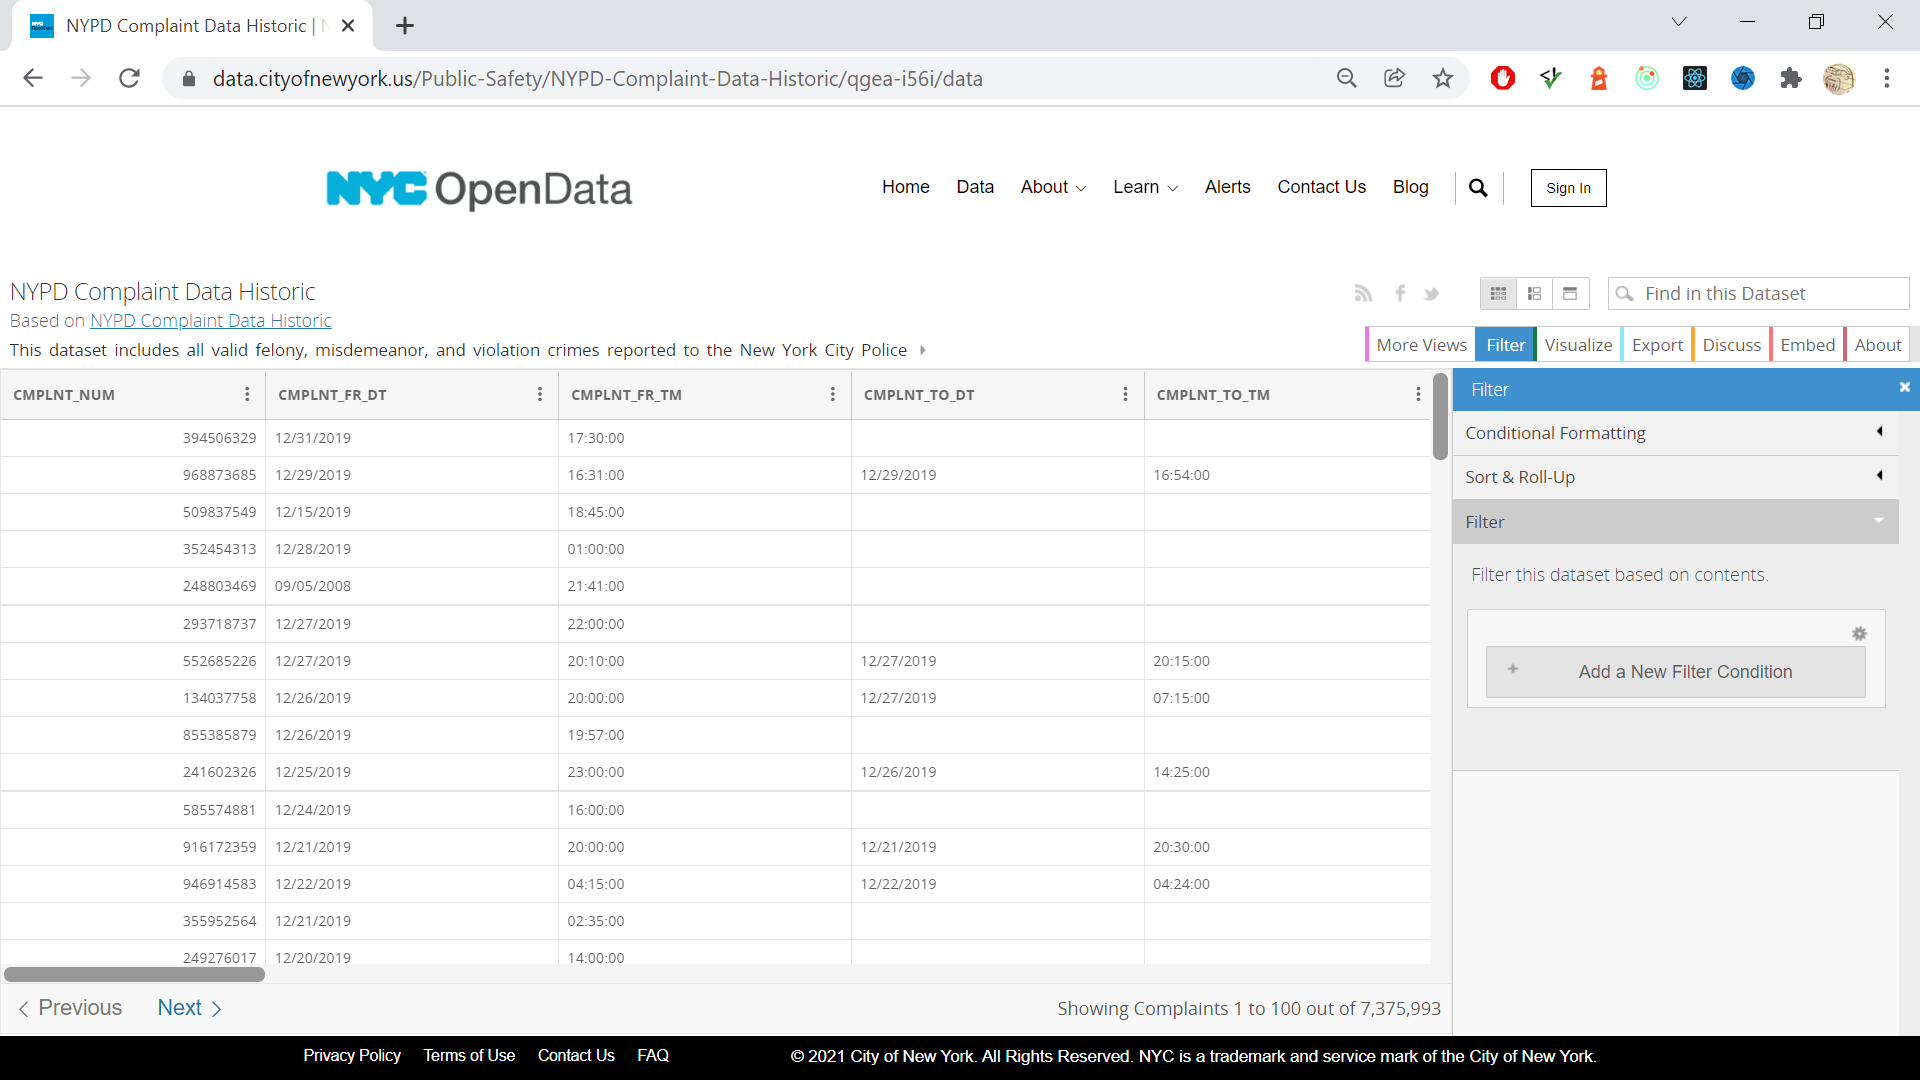Focus the Find in this Dataset field
This screenshot has height=1080, width=1920.
point(1758,293)
